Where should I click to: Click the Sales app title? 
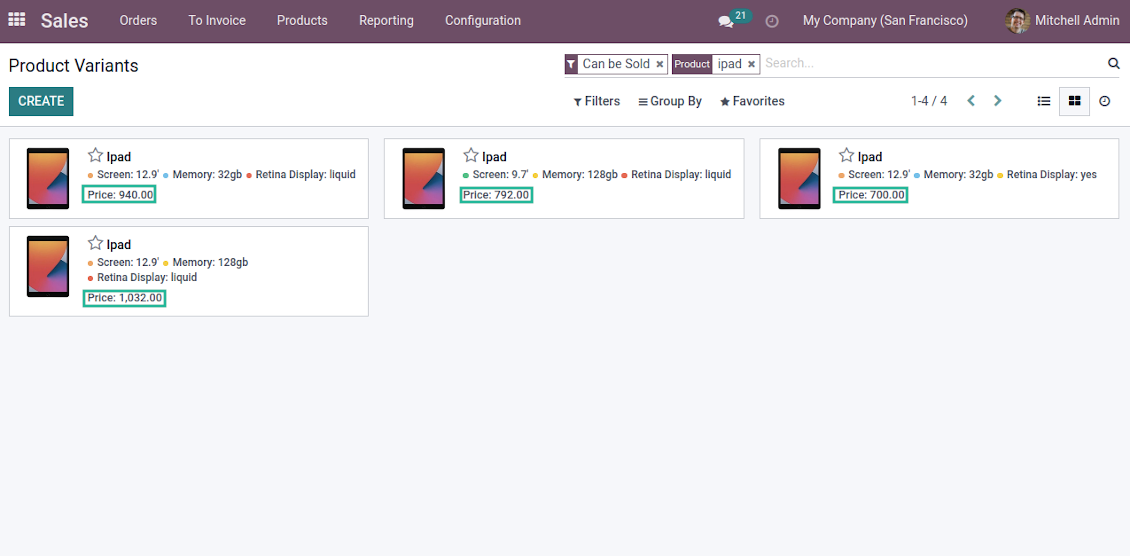click(64, 21)
